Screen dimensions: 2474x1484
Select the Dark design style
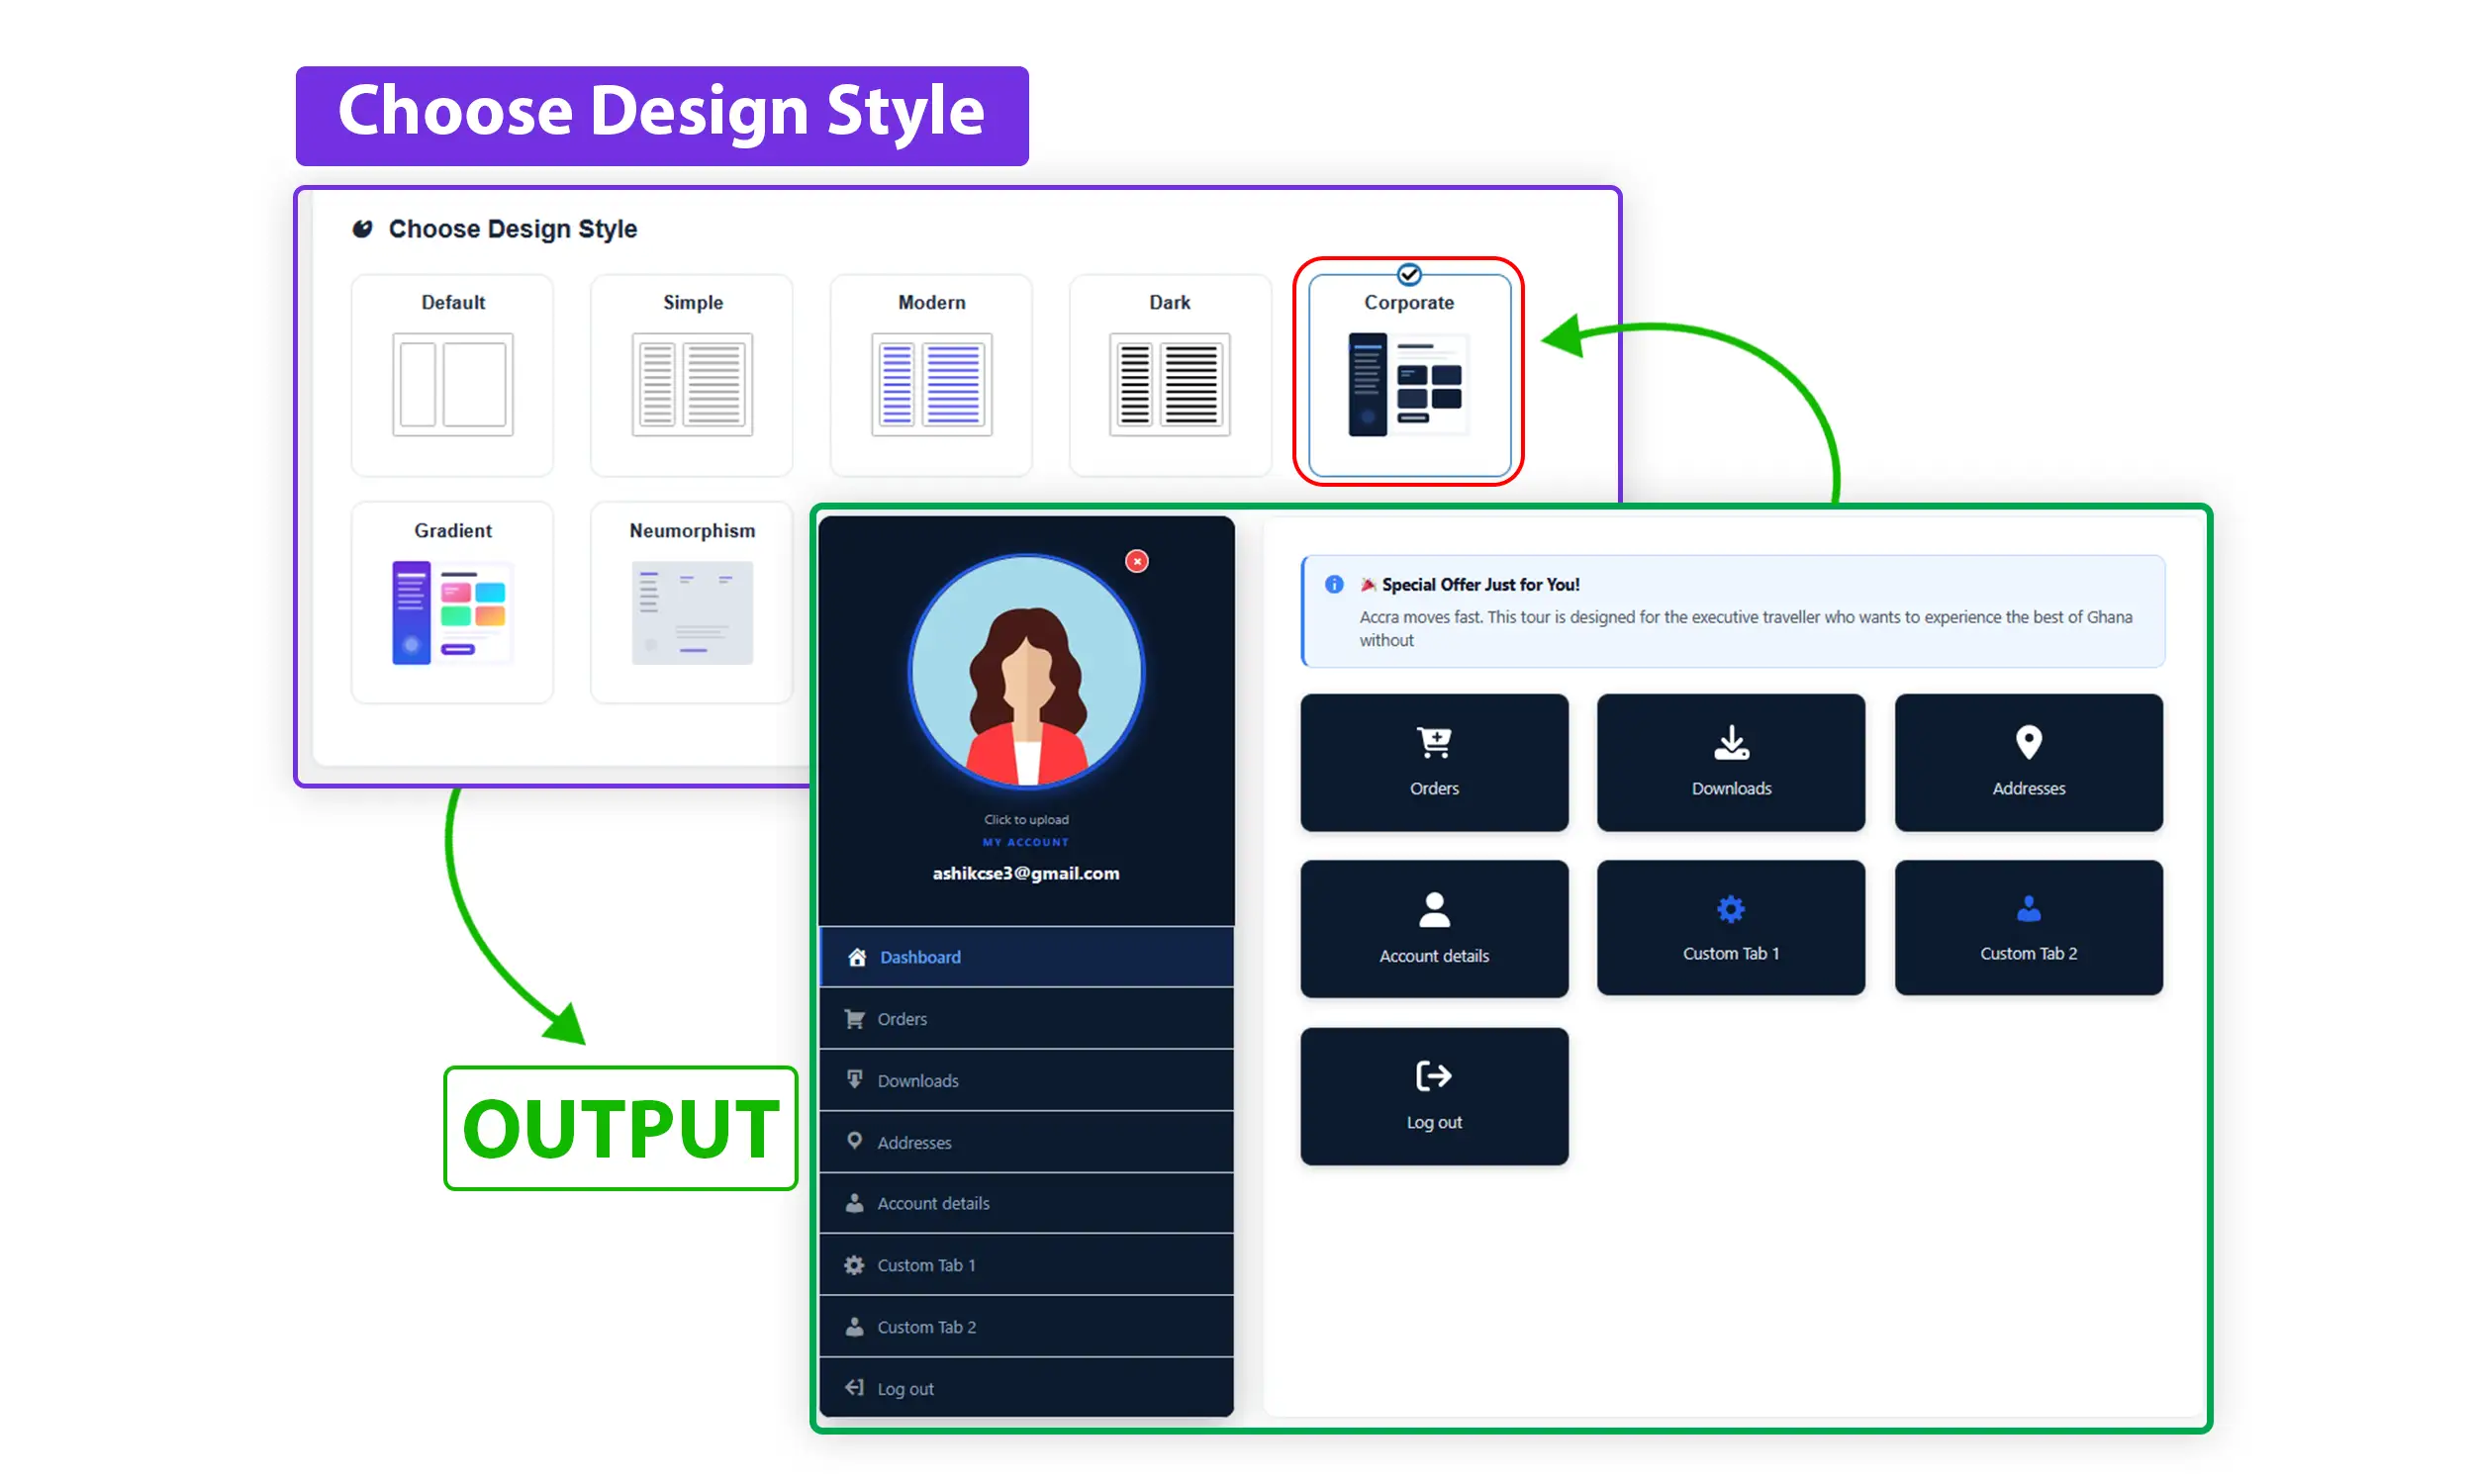click(x=1169, y=375)
